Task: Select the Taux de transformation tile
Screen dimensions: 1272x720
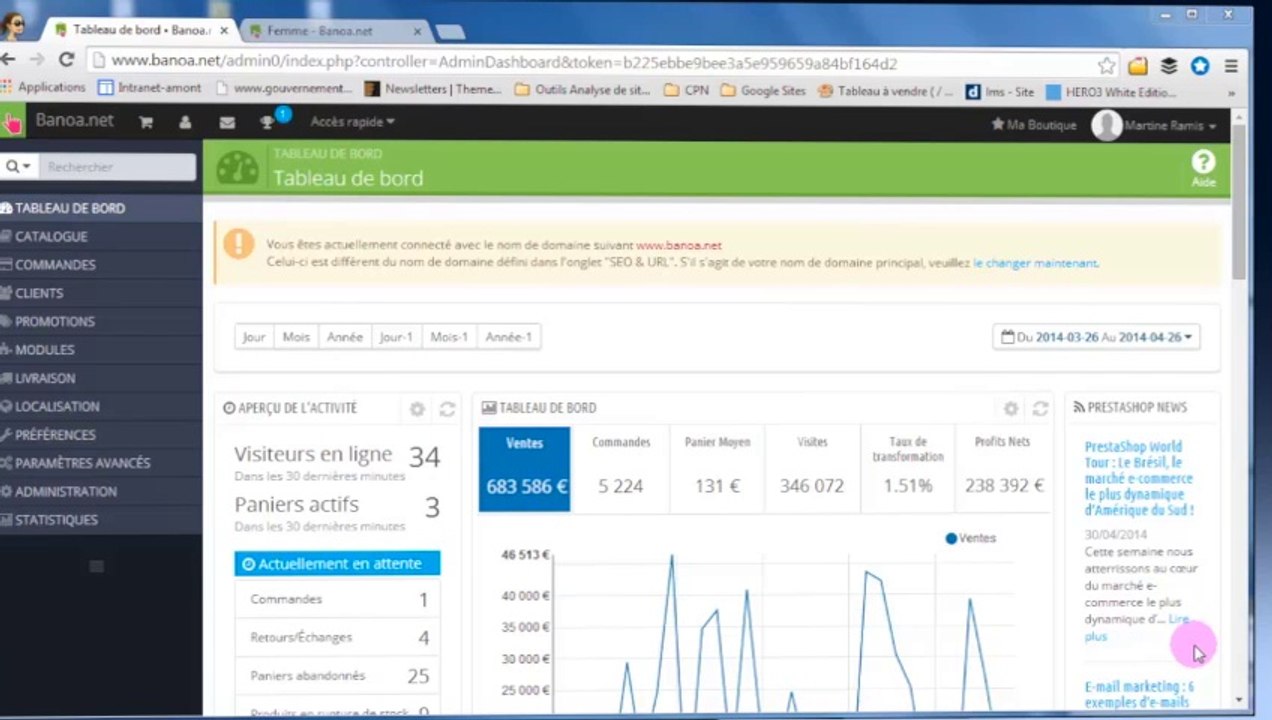Action: tap(907, 469)
